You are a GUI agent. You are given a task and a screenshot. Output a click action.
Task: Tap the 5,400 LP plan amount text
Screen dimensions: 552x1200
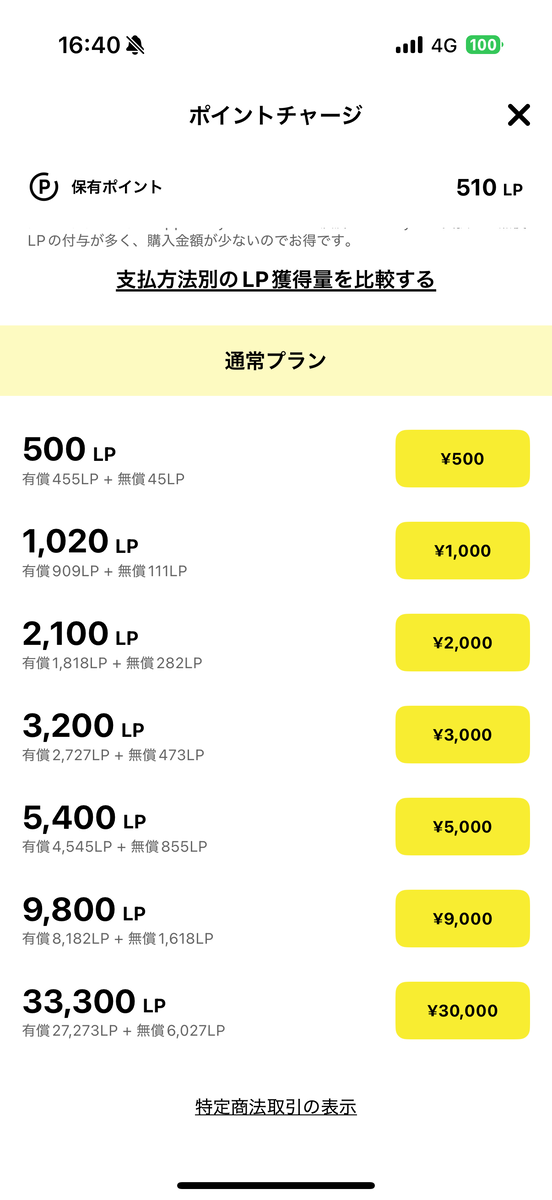(84, 818)
